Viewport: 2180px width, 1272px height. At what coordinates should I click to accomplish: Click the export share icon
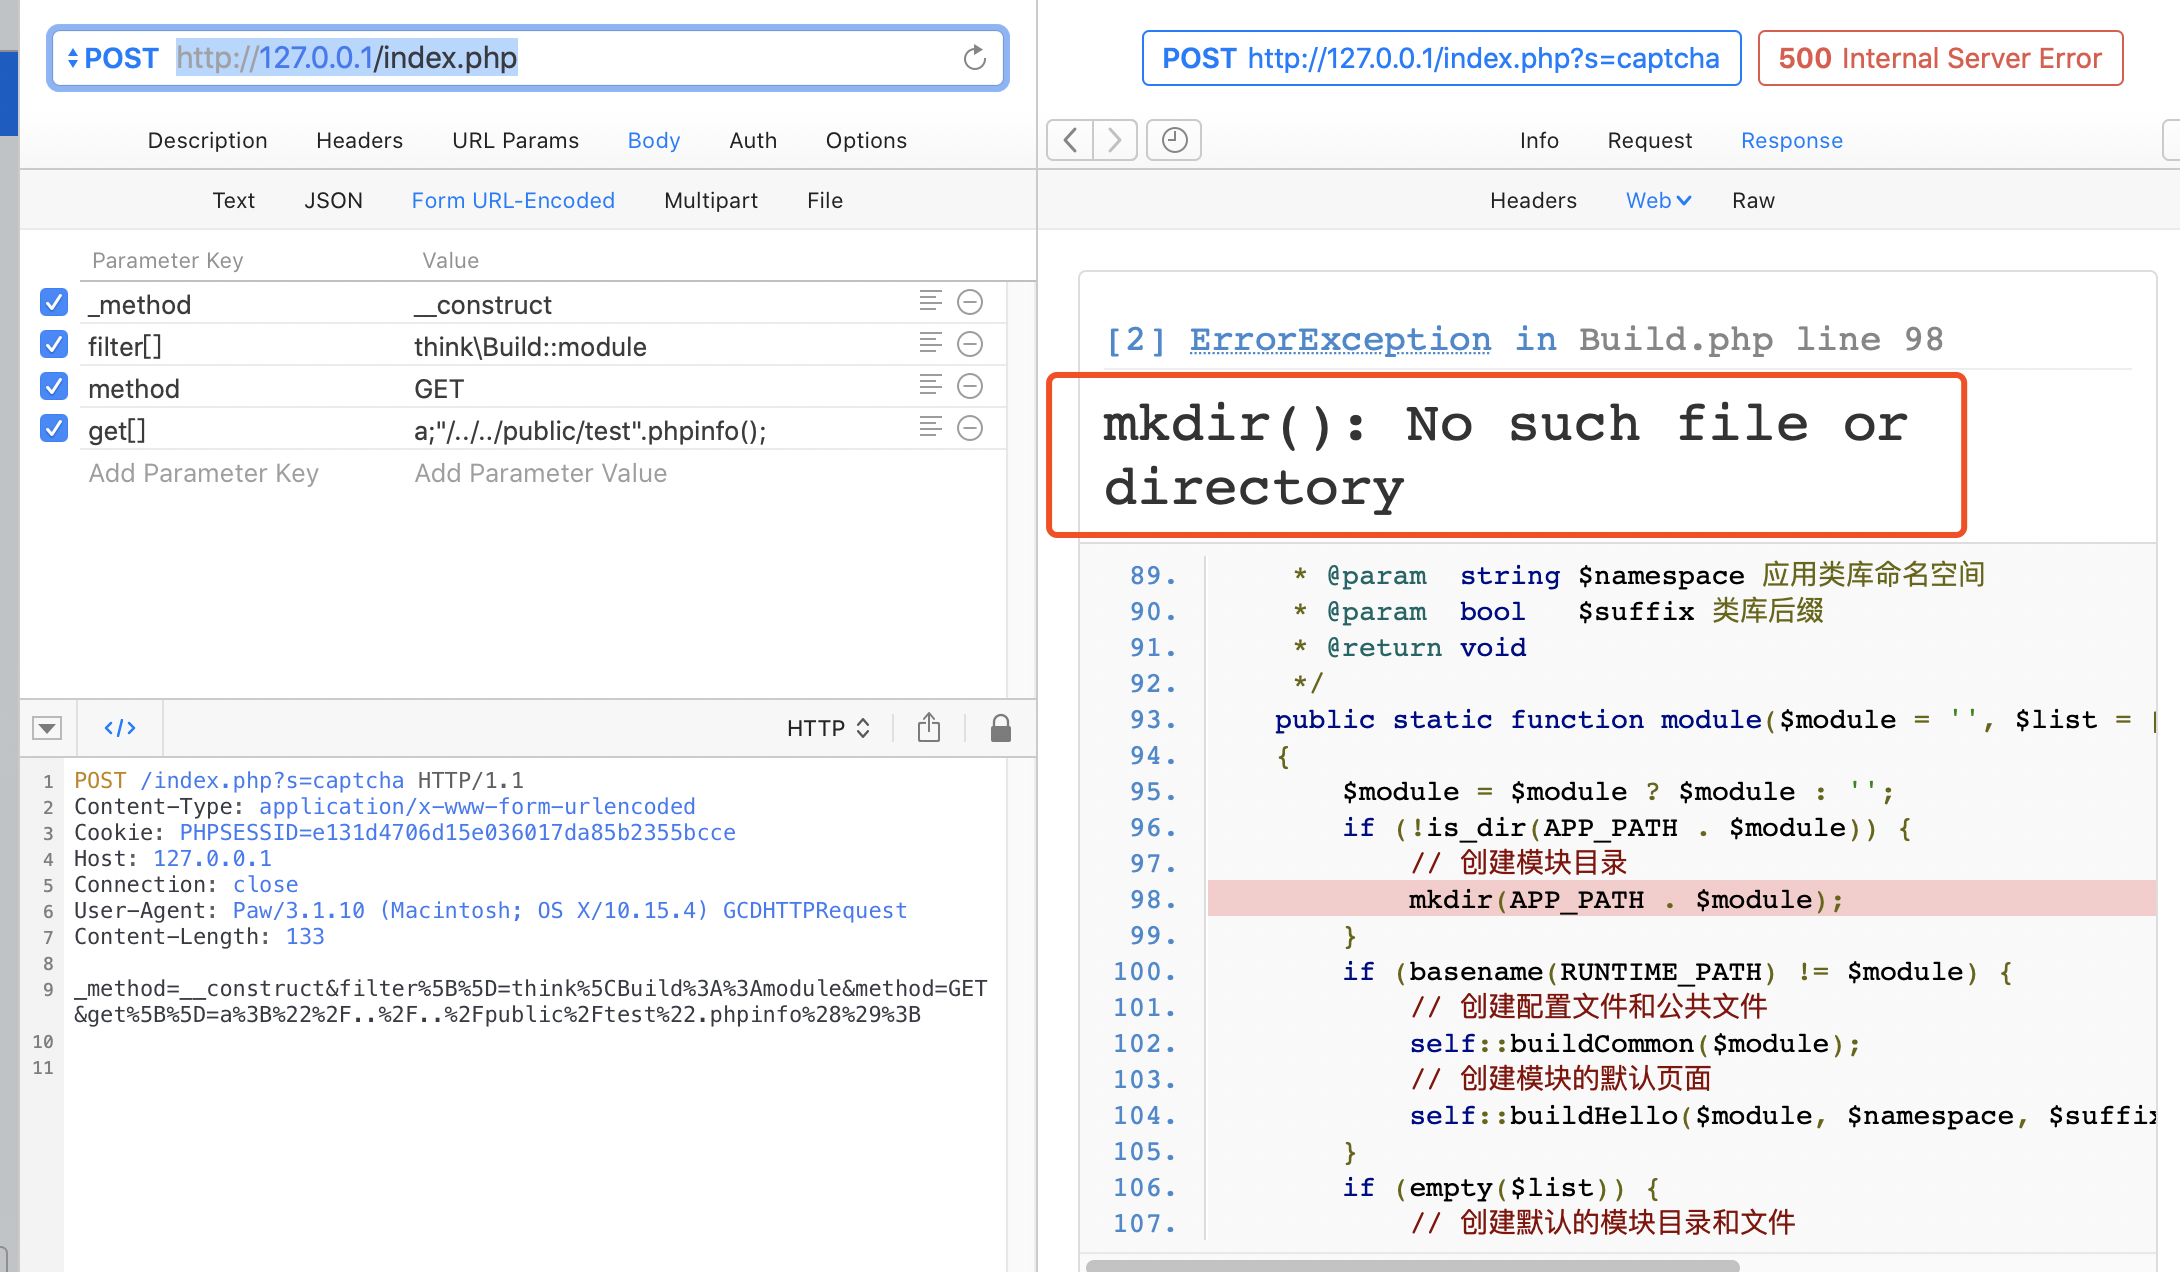point(929,727)
